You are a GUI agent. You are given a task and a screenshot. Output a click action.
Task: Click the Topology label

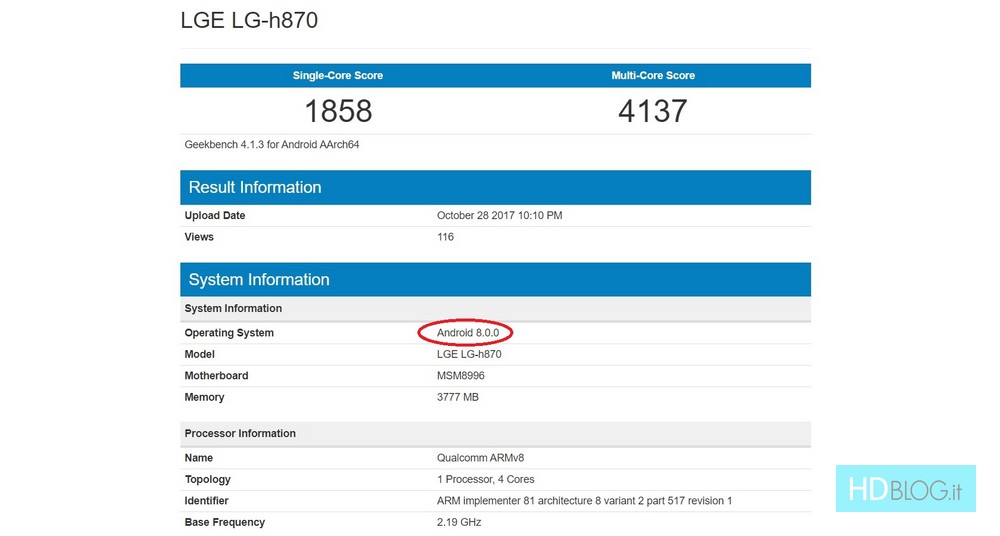coord(207,479)
